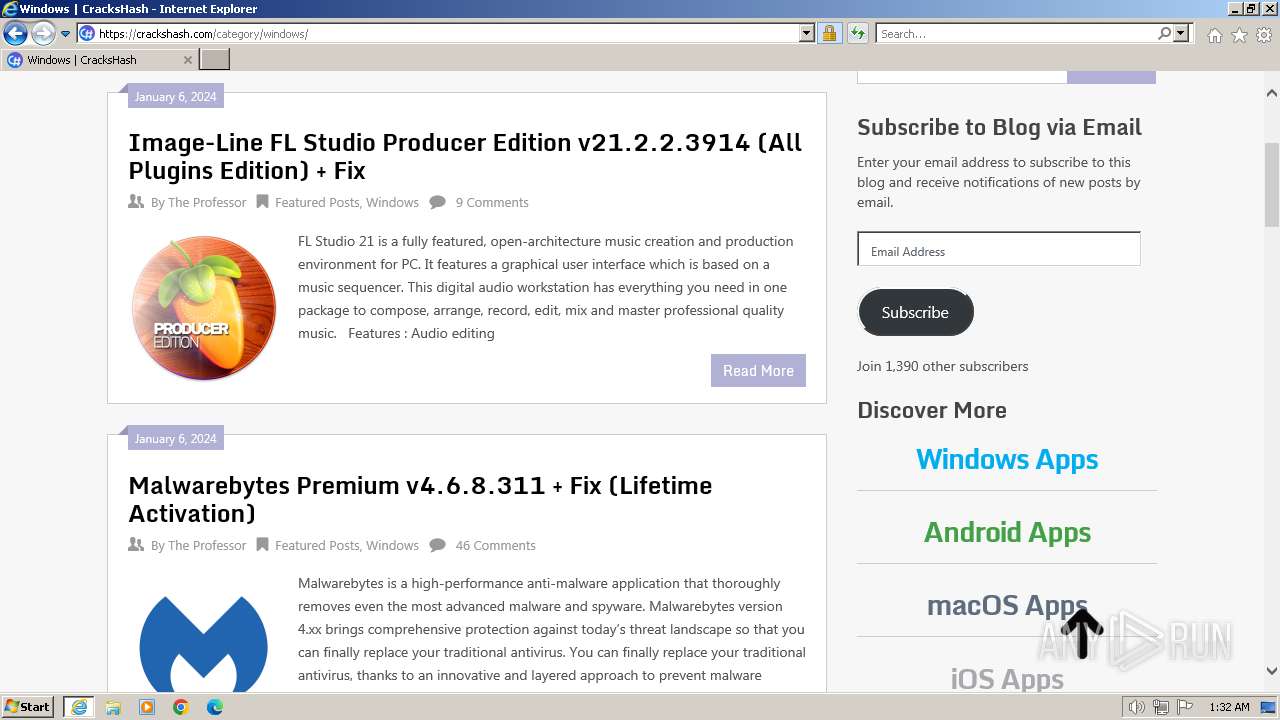Open the iOS Apps link
The width and height of the screenshot is (1280, 720).
[1007, 678]
